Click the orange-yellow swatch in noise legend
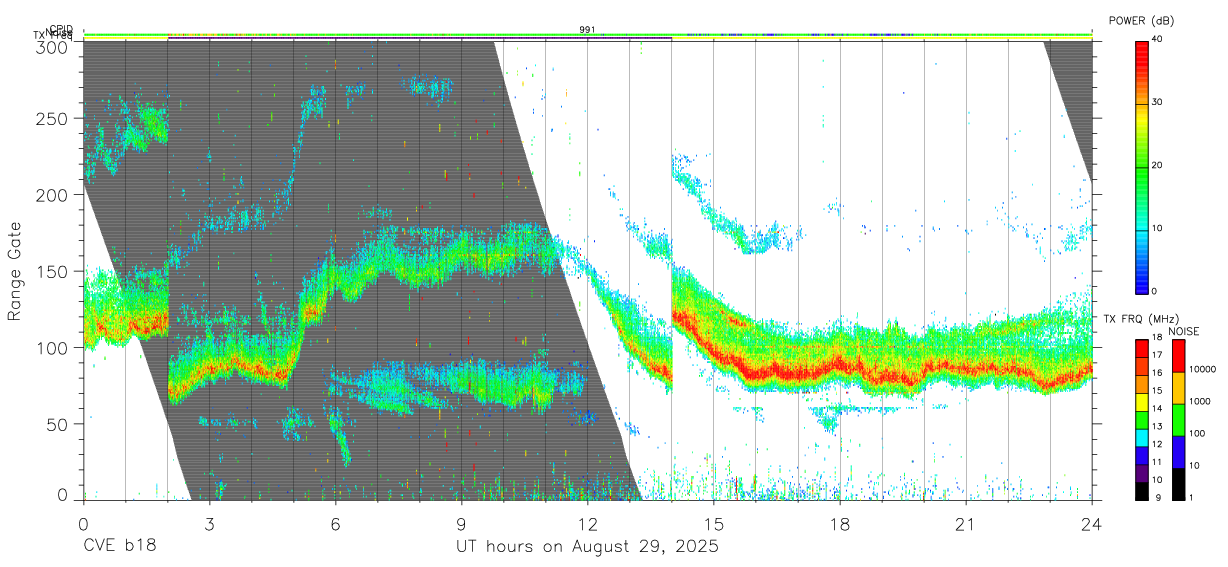 point(1178,387)
